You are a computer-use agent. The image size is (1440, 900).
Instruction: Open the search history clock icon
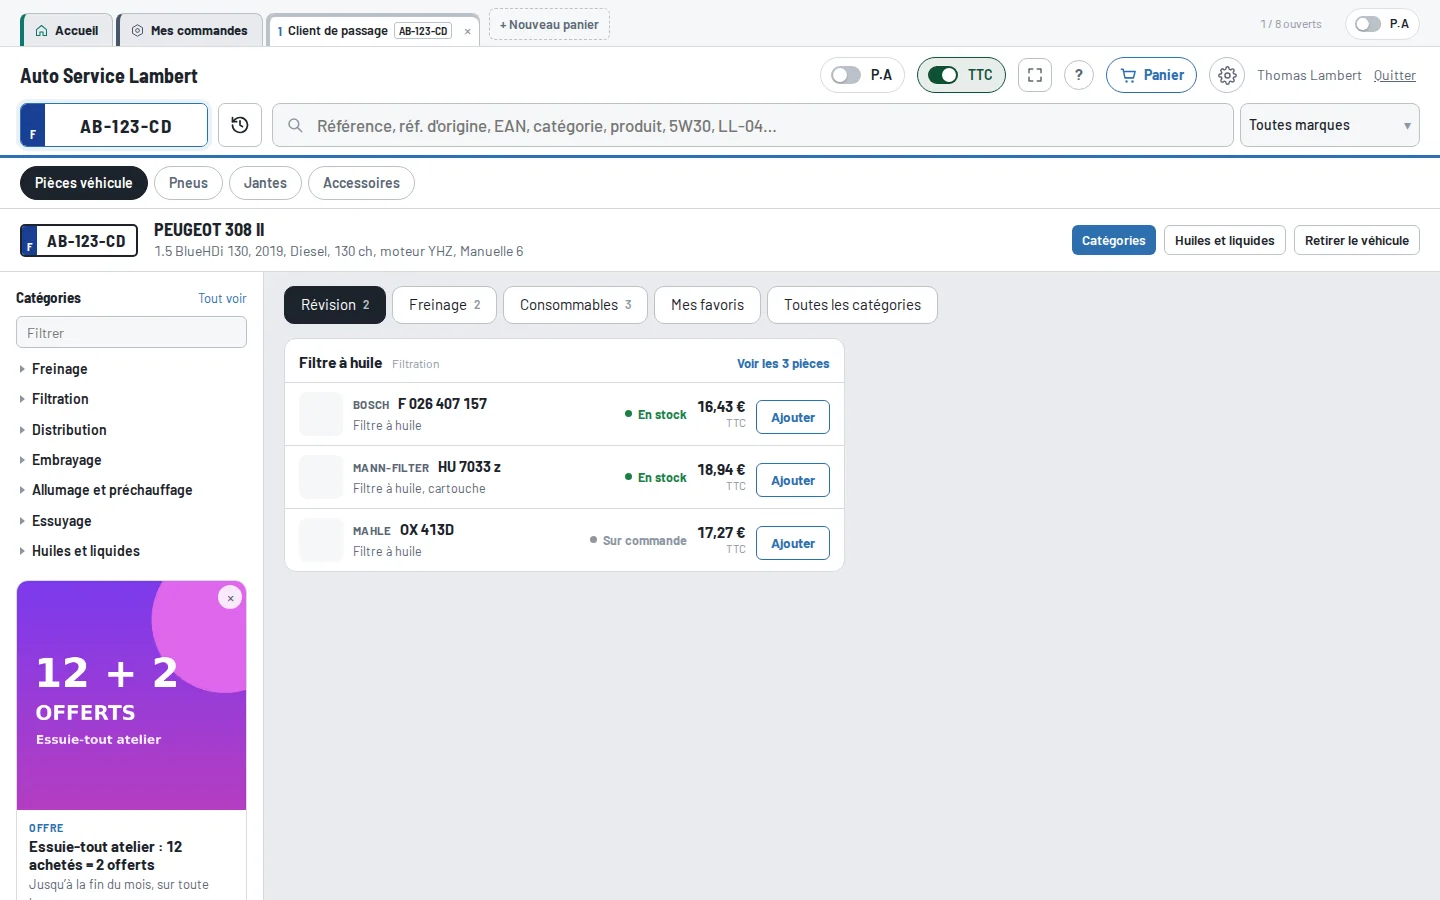(240, 125)
